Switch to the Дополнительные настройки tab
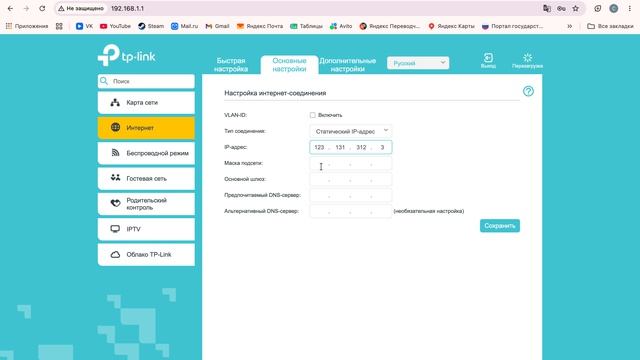The height and width of the screenshot is (360, 640). click(x=348, y=65)
